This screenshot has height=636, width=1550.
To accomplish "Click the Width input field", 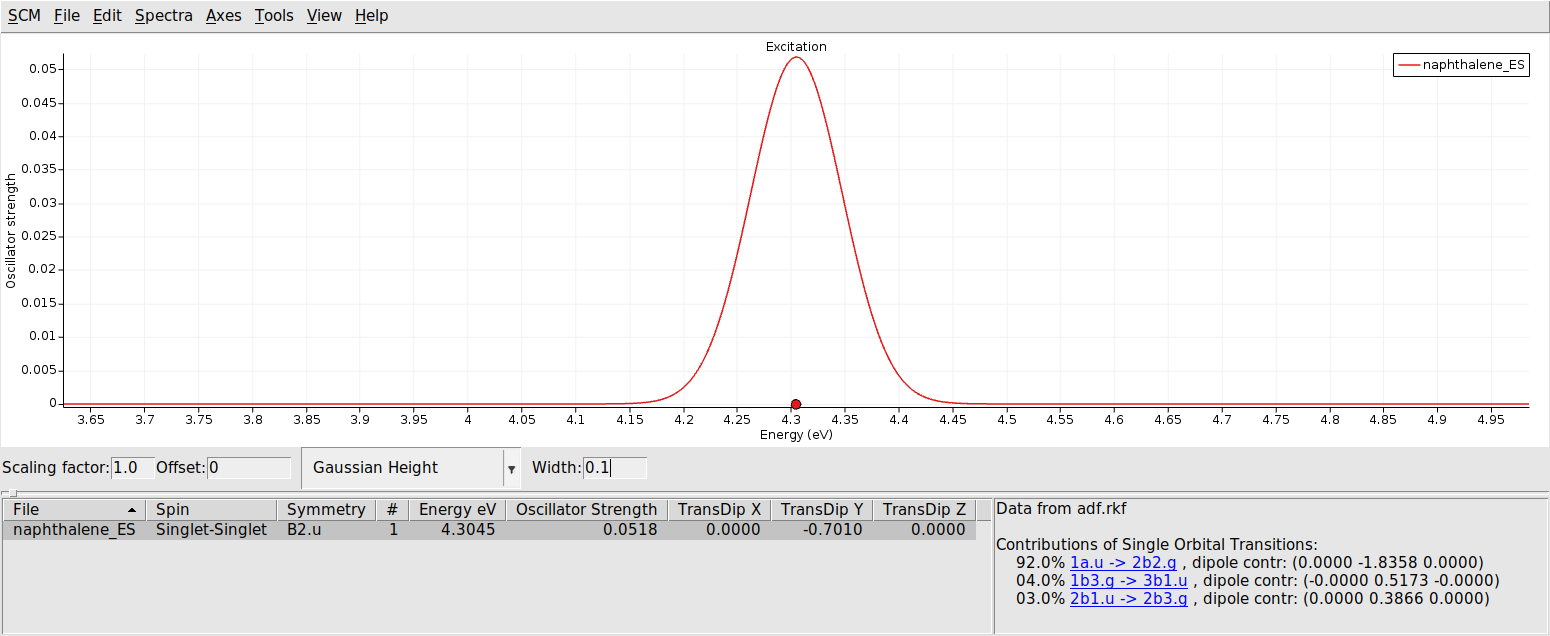I will 614,468.
